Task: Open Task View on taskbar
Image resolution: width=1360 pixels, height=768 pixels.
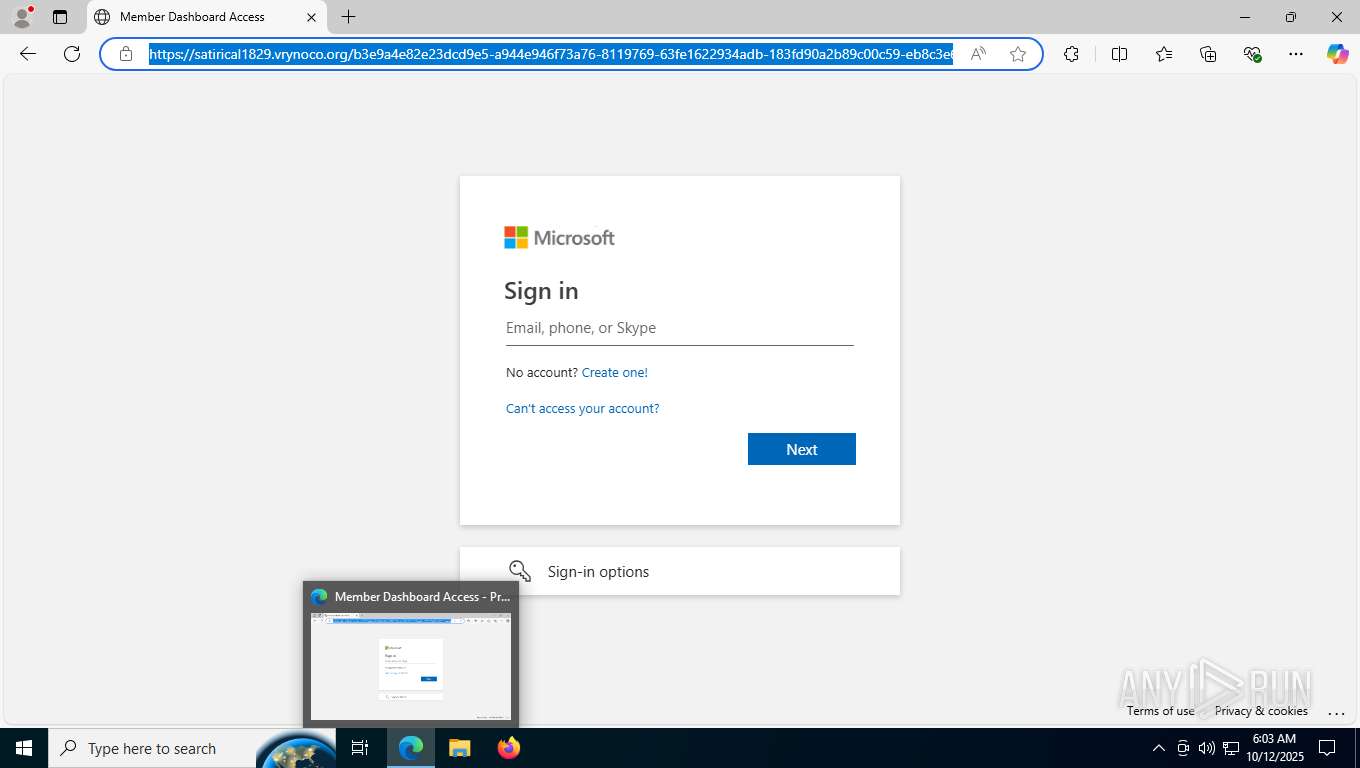Action: (361, 748)
